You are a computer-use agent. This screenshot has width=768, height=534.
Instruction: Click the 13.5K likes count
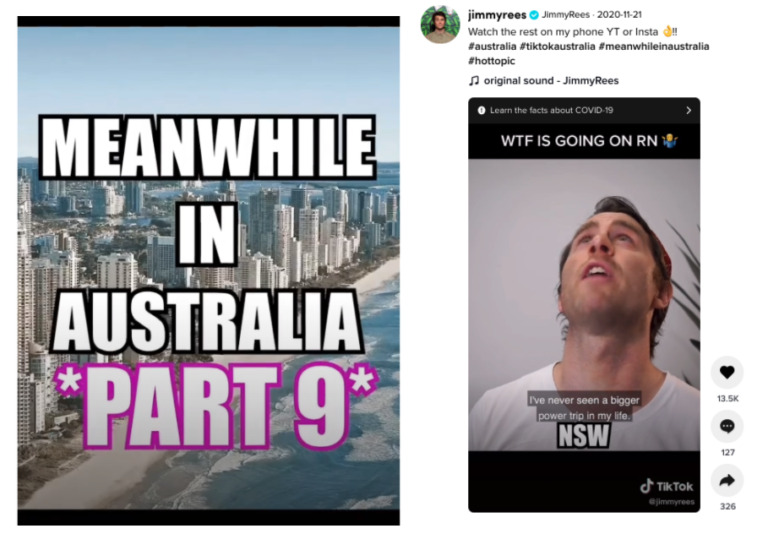pyautogui.click(x=727, y=399)
